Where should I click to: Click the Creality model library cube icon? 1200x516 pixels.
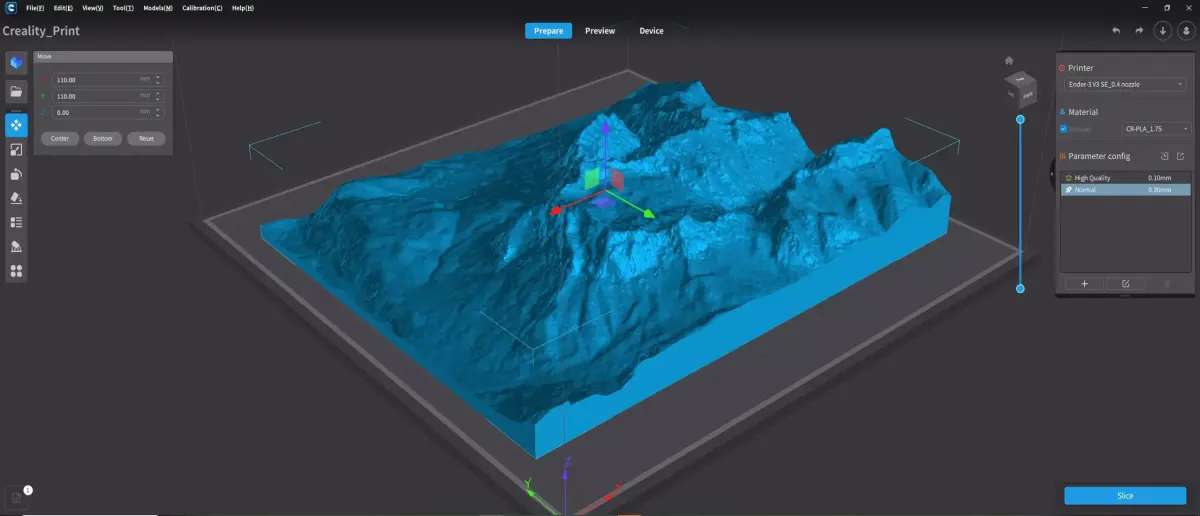click(x=16, y=64)
